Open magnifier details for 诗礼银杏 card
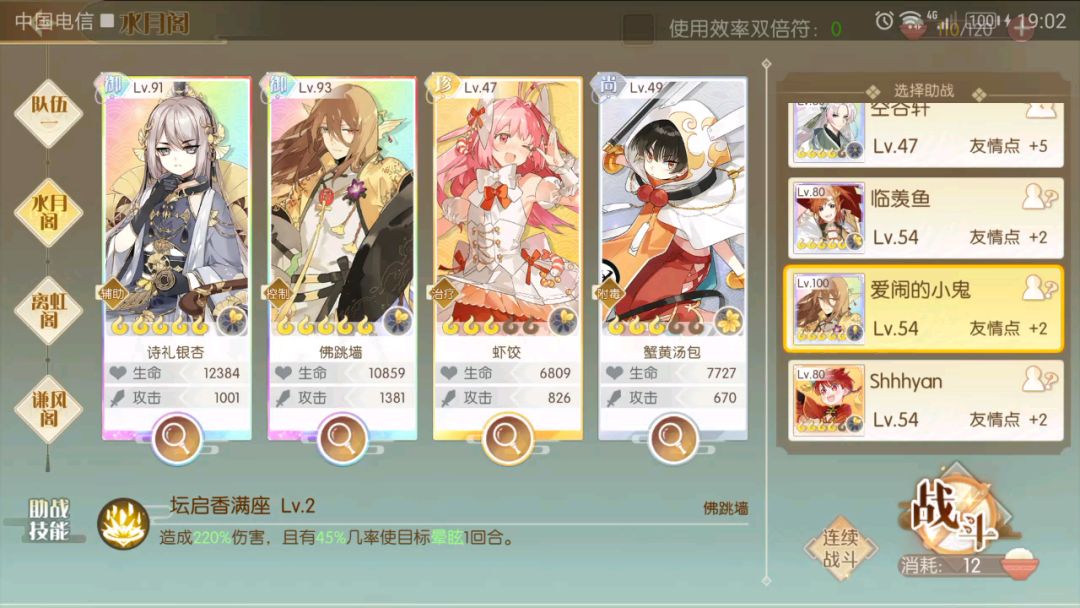The image size is (1080, 608). tap(177, 437)
